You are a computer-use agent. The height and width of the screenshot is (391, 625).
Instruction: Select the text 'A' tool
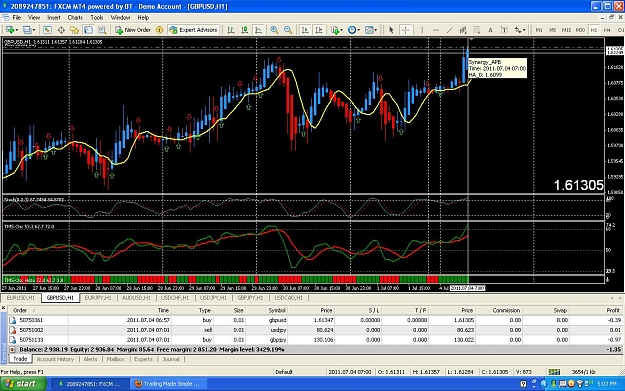(490, 30)
